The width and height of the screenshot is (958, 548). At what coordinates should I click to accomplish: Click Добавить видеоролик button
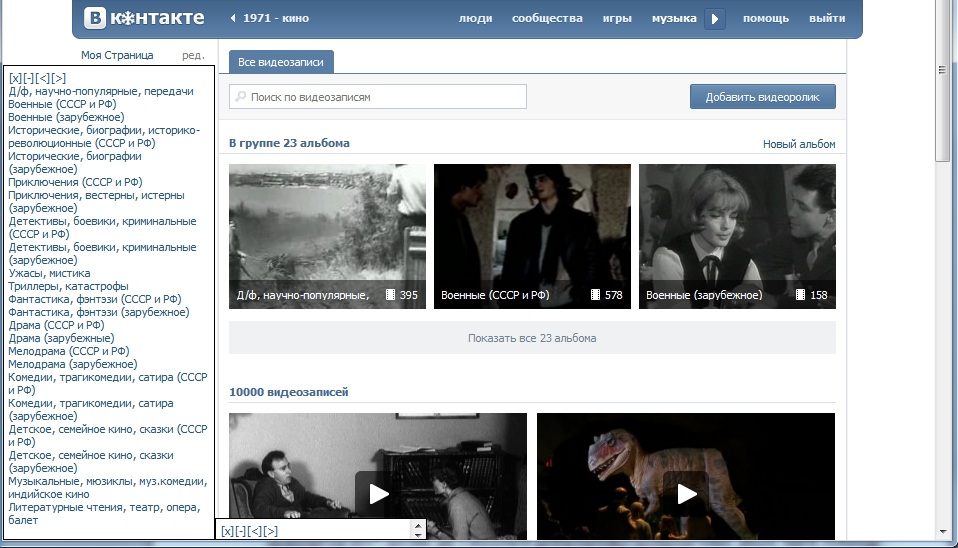(x=762, y=97)
